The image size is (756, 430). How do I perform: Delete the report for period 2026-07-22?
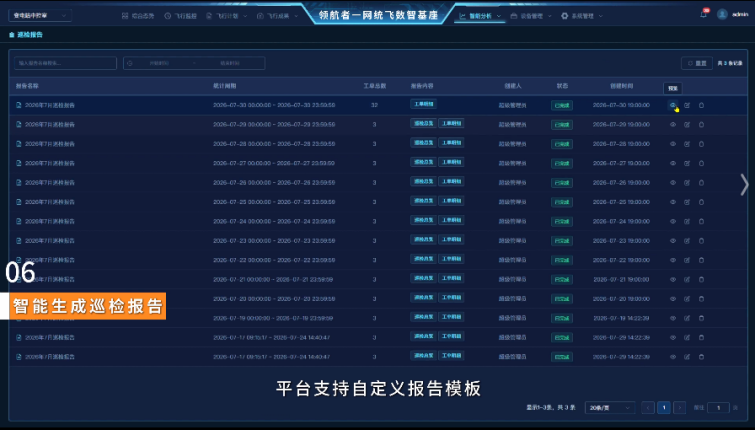point(702,260)
